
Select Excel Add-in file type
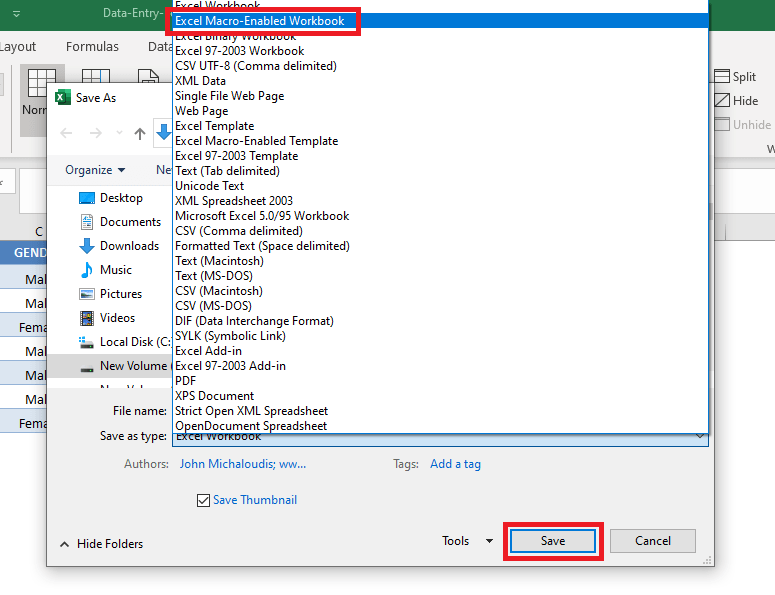point(440,350)
